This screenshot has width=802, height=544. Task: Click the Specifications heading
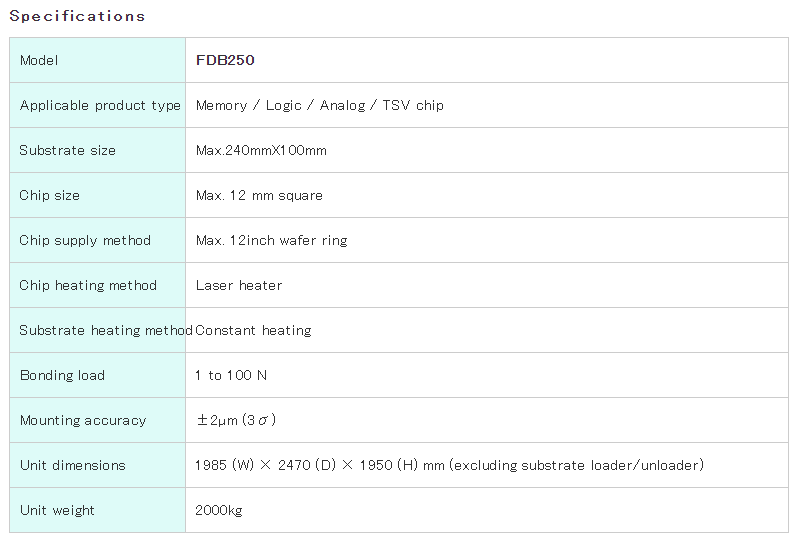77,16
